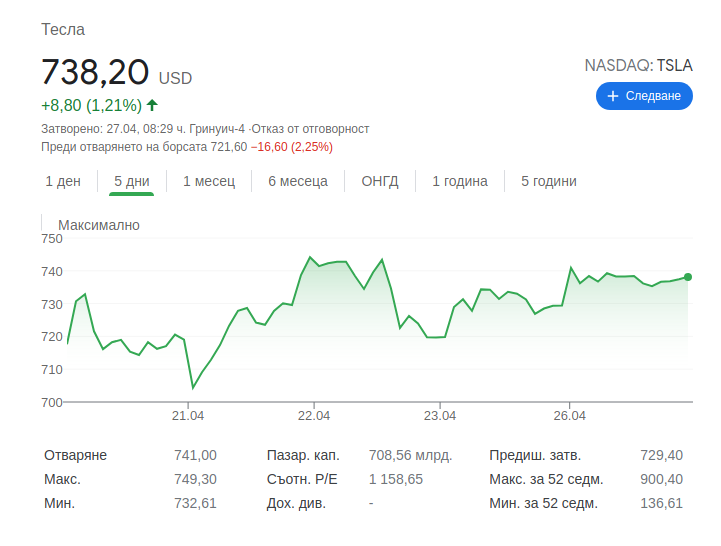Click the 52-week high value 900,40
The image size is (721, 546).
click(662, 479)
